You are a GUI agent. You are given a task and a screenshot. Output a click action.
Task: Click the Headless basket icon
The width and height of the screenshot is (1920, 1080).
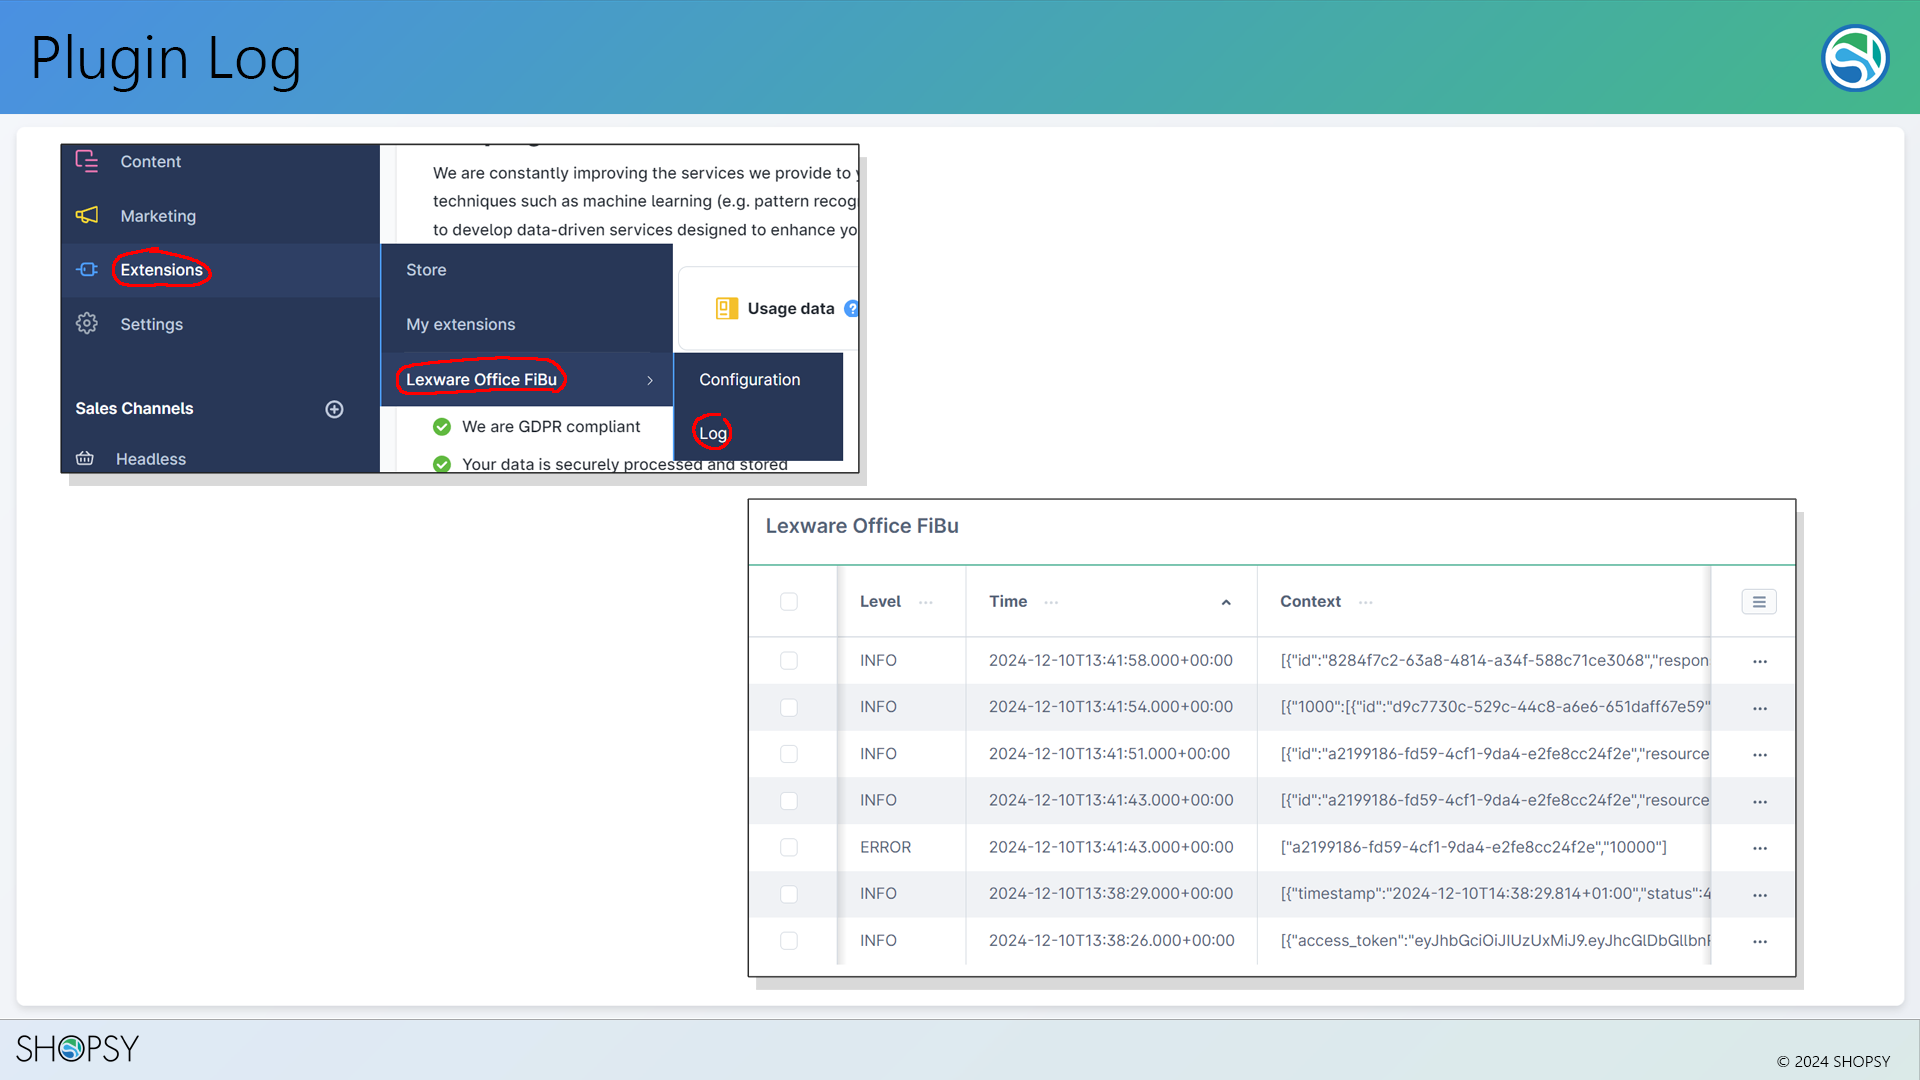pos(85,458)
